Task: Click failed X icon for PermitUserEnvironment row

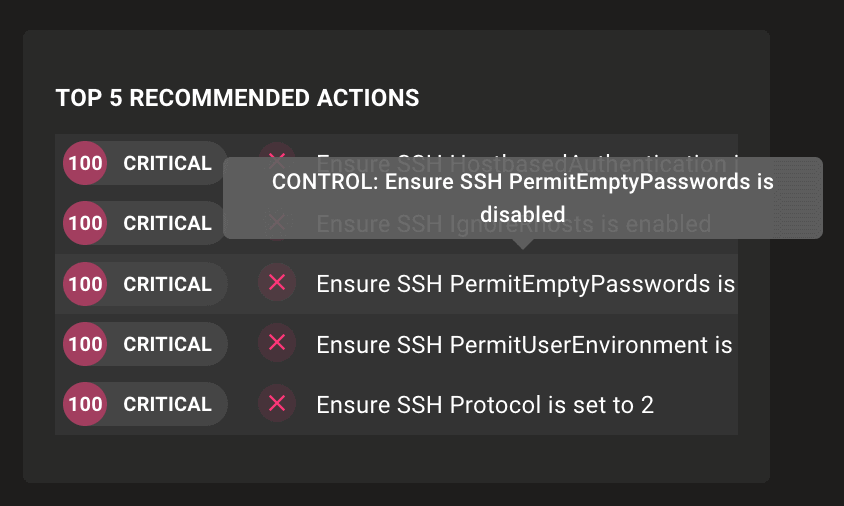Action: click(x=277, y=344)
